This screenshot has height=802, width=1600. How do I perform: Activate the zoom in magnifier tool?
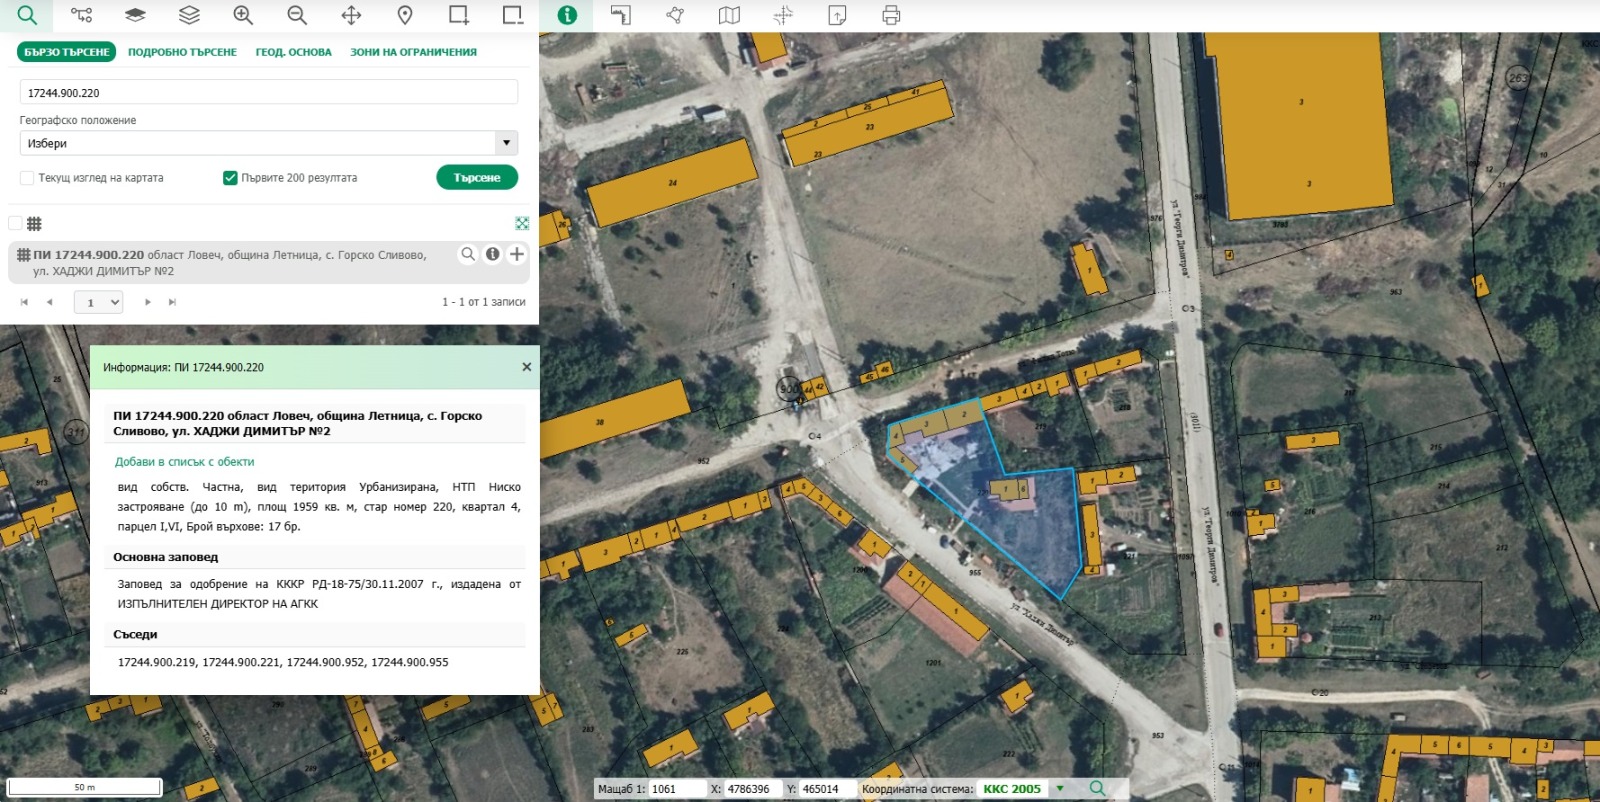[x=243, y=15]
